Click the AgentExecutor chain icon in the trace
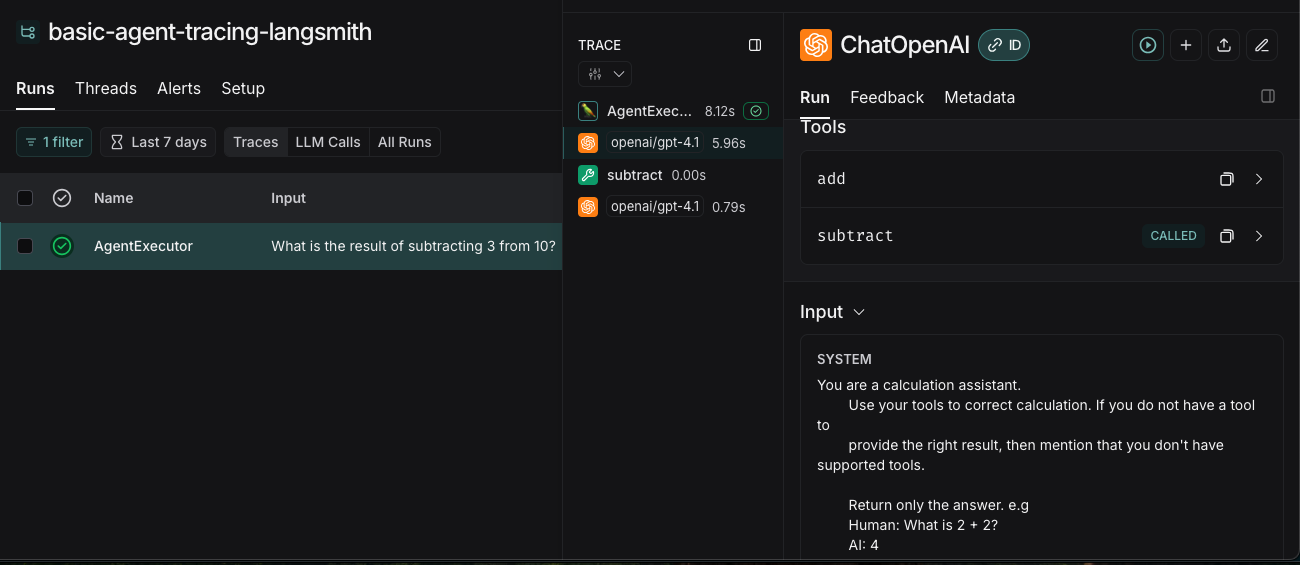 [x=588, y=111]
